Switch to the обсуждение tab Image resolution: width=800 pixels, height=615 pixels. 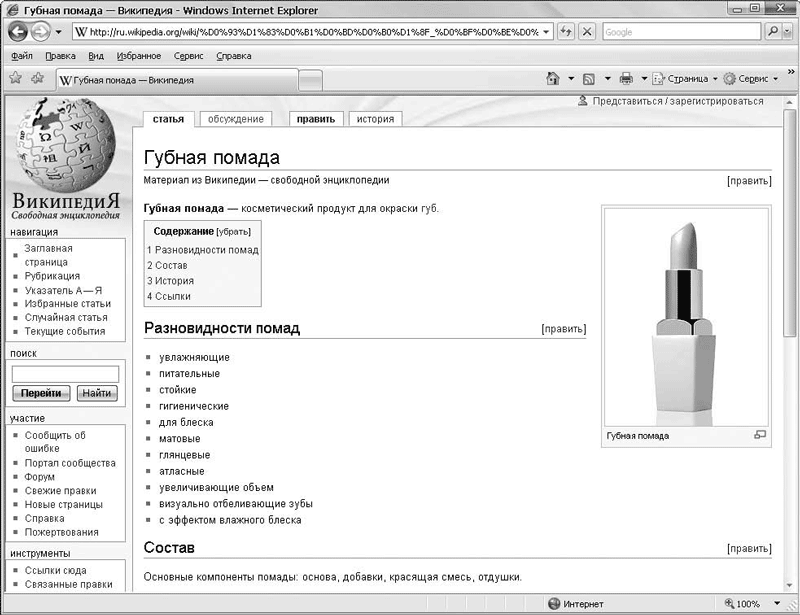[x=235, y=119]
